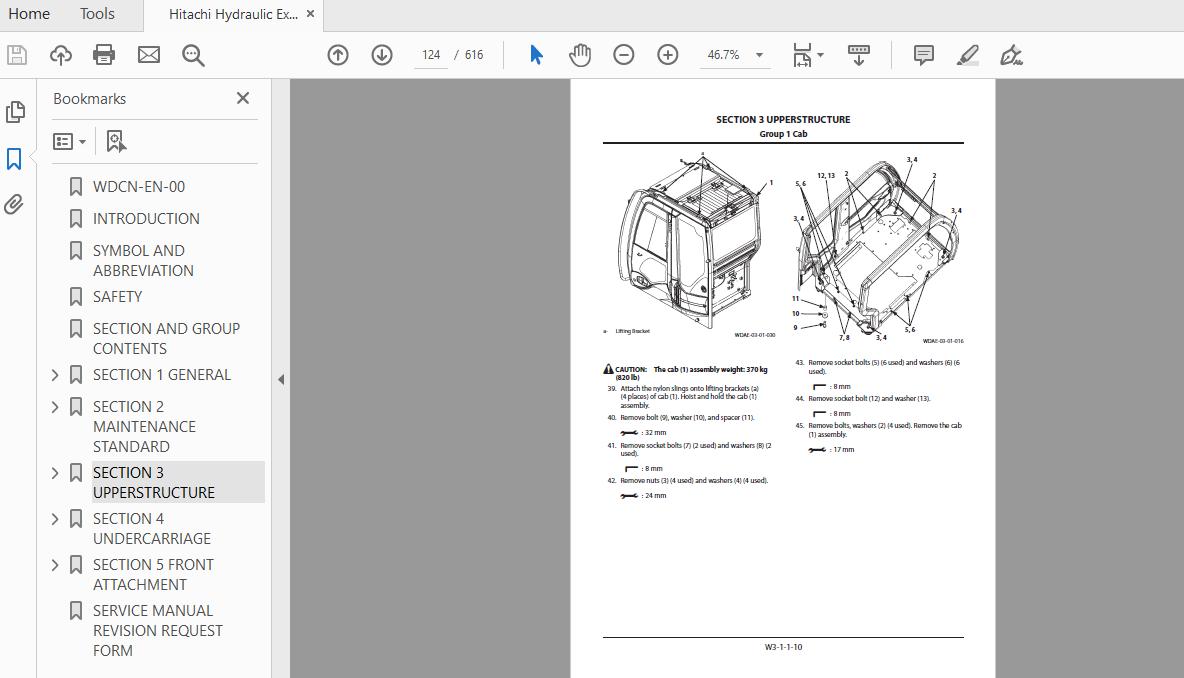This screenshot has width=1184, height=678.
Task: Go to next page arrow
Action: [382, 55]
